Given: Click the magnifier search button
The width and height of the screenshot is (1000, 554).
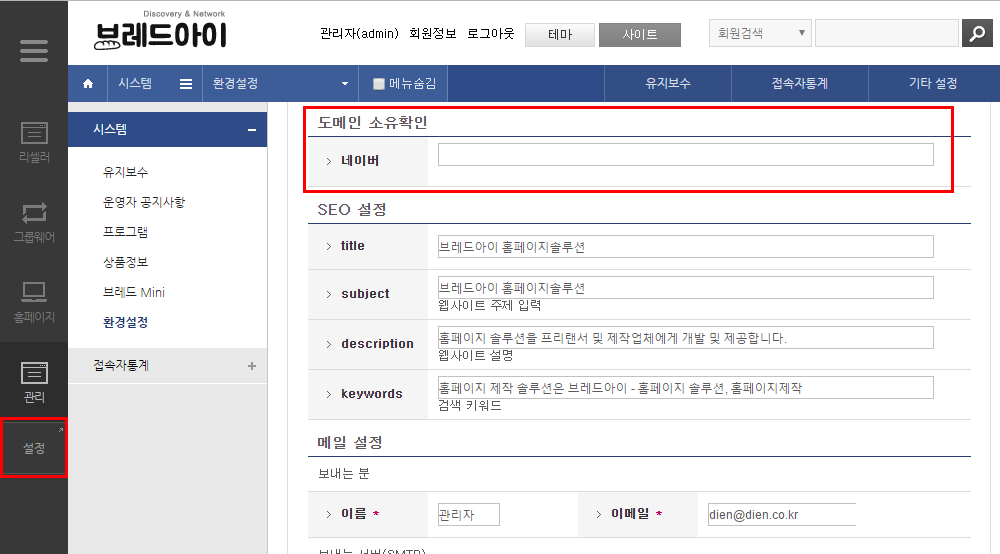Looking at the screenshot, I should coord(976,33).
